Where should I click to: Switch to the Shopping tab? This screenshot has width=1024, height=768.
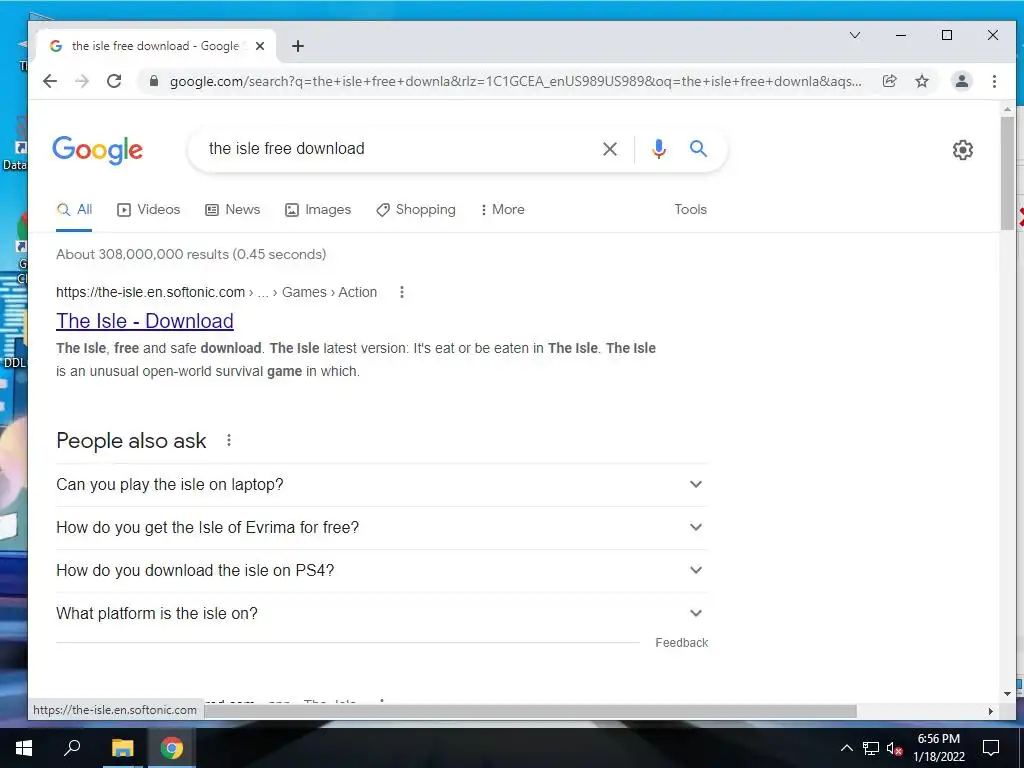coord(416,210)
